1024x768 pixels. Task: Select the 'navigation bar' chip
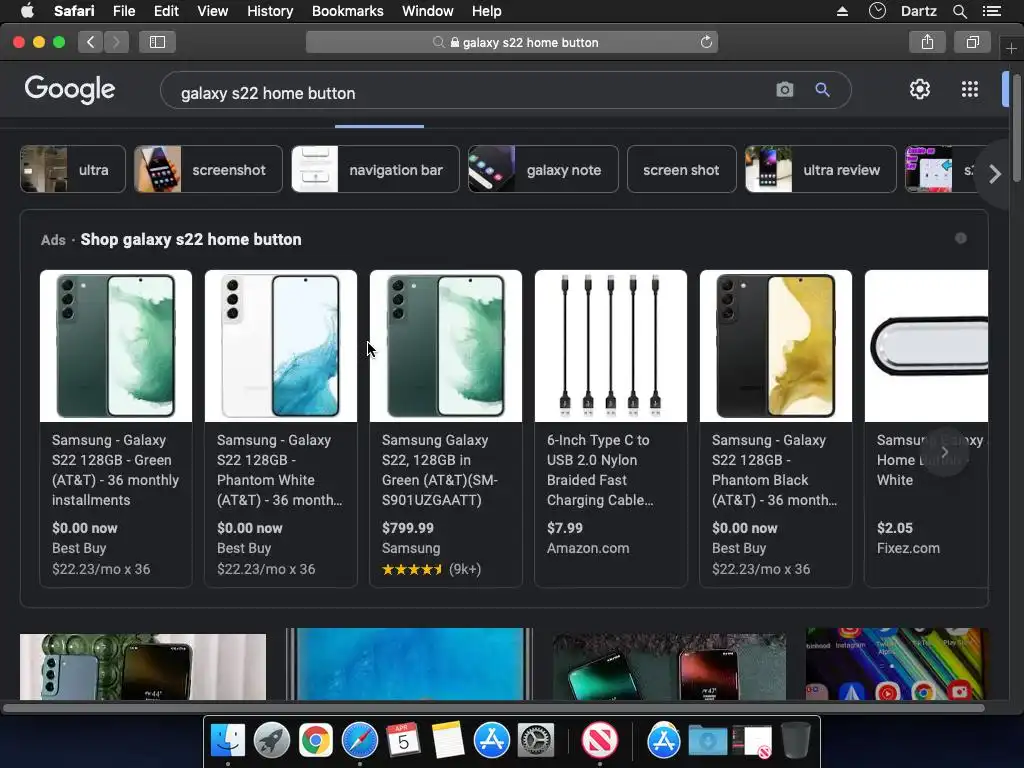[375, 170]
